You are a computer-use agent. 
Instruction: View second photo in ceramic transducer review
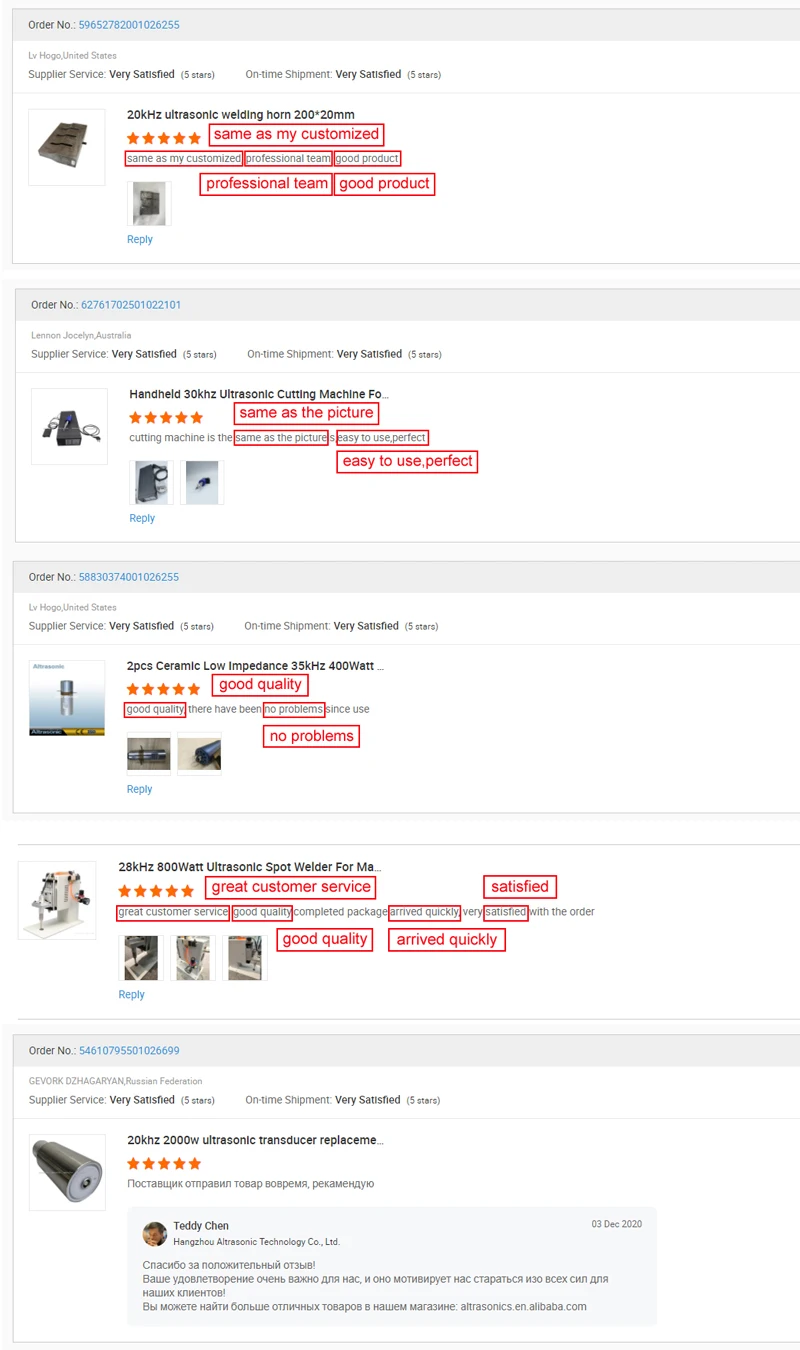tap(199, 754)
